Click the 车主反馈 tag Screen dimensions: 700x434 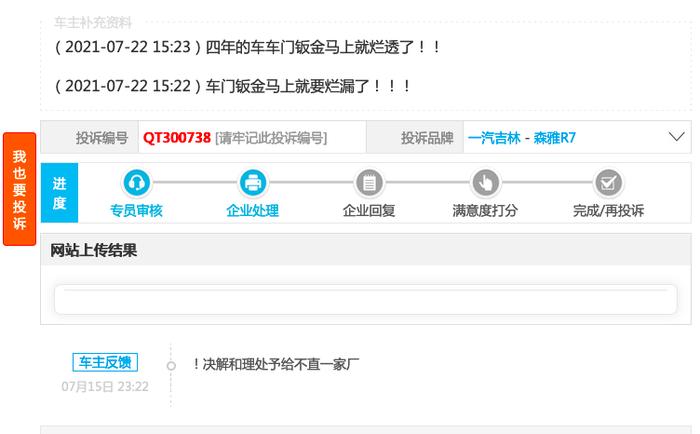105,362
